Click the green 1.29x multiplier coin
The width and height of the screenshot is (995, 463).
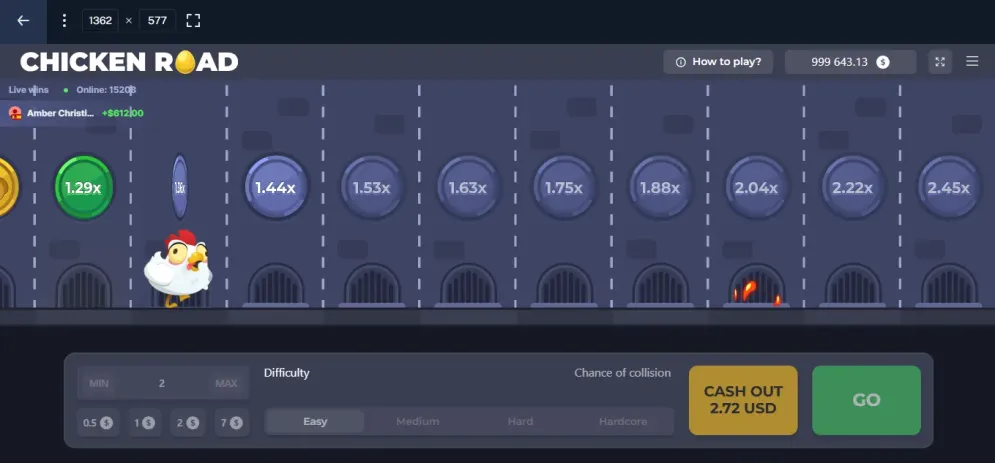[x=84, y=188]
